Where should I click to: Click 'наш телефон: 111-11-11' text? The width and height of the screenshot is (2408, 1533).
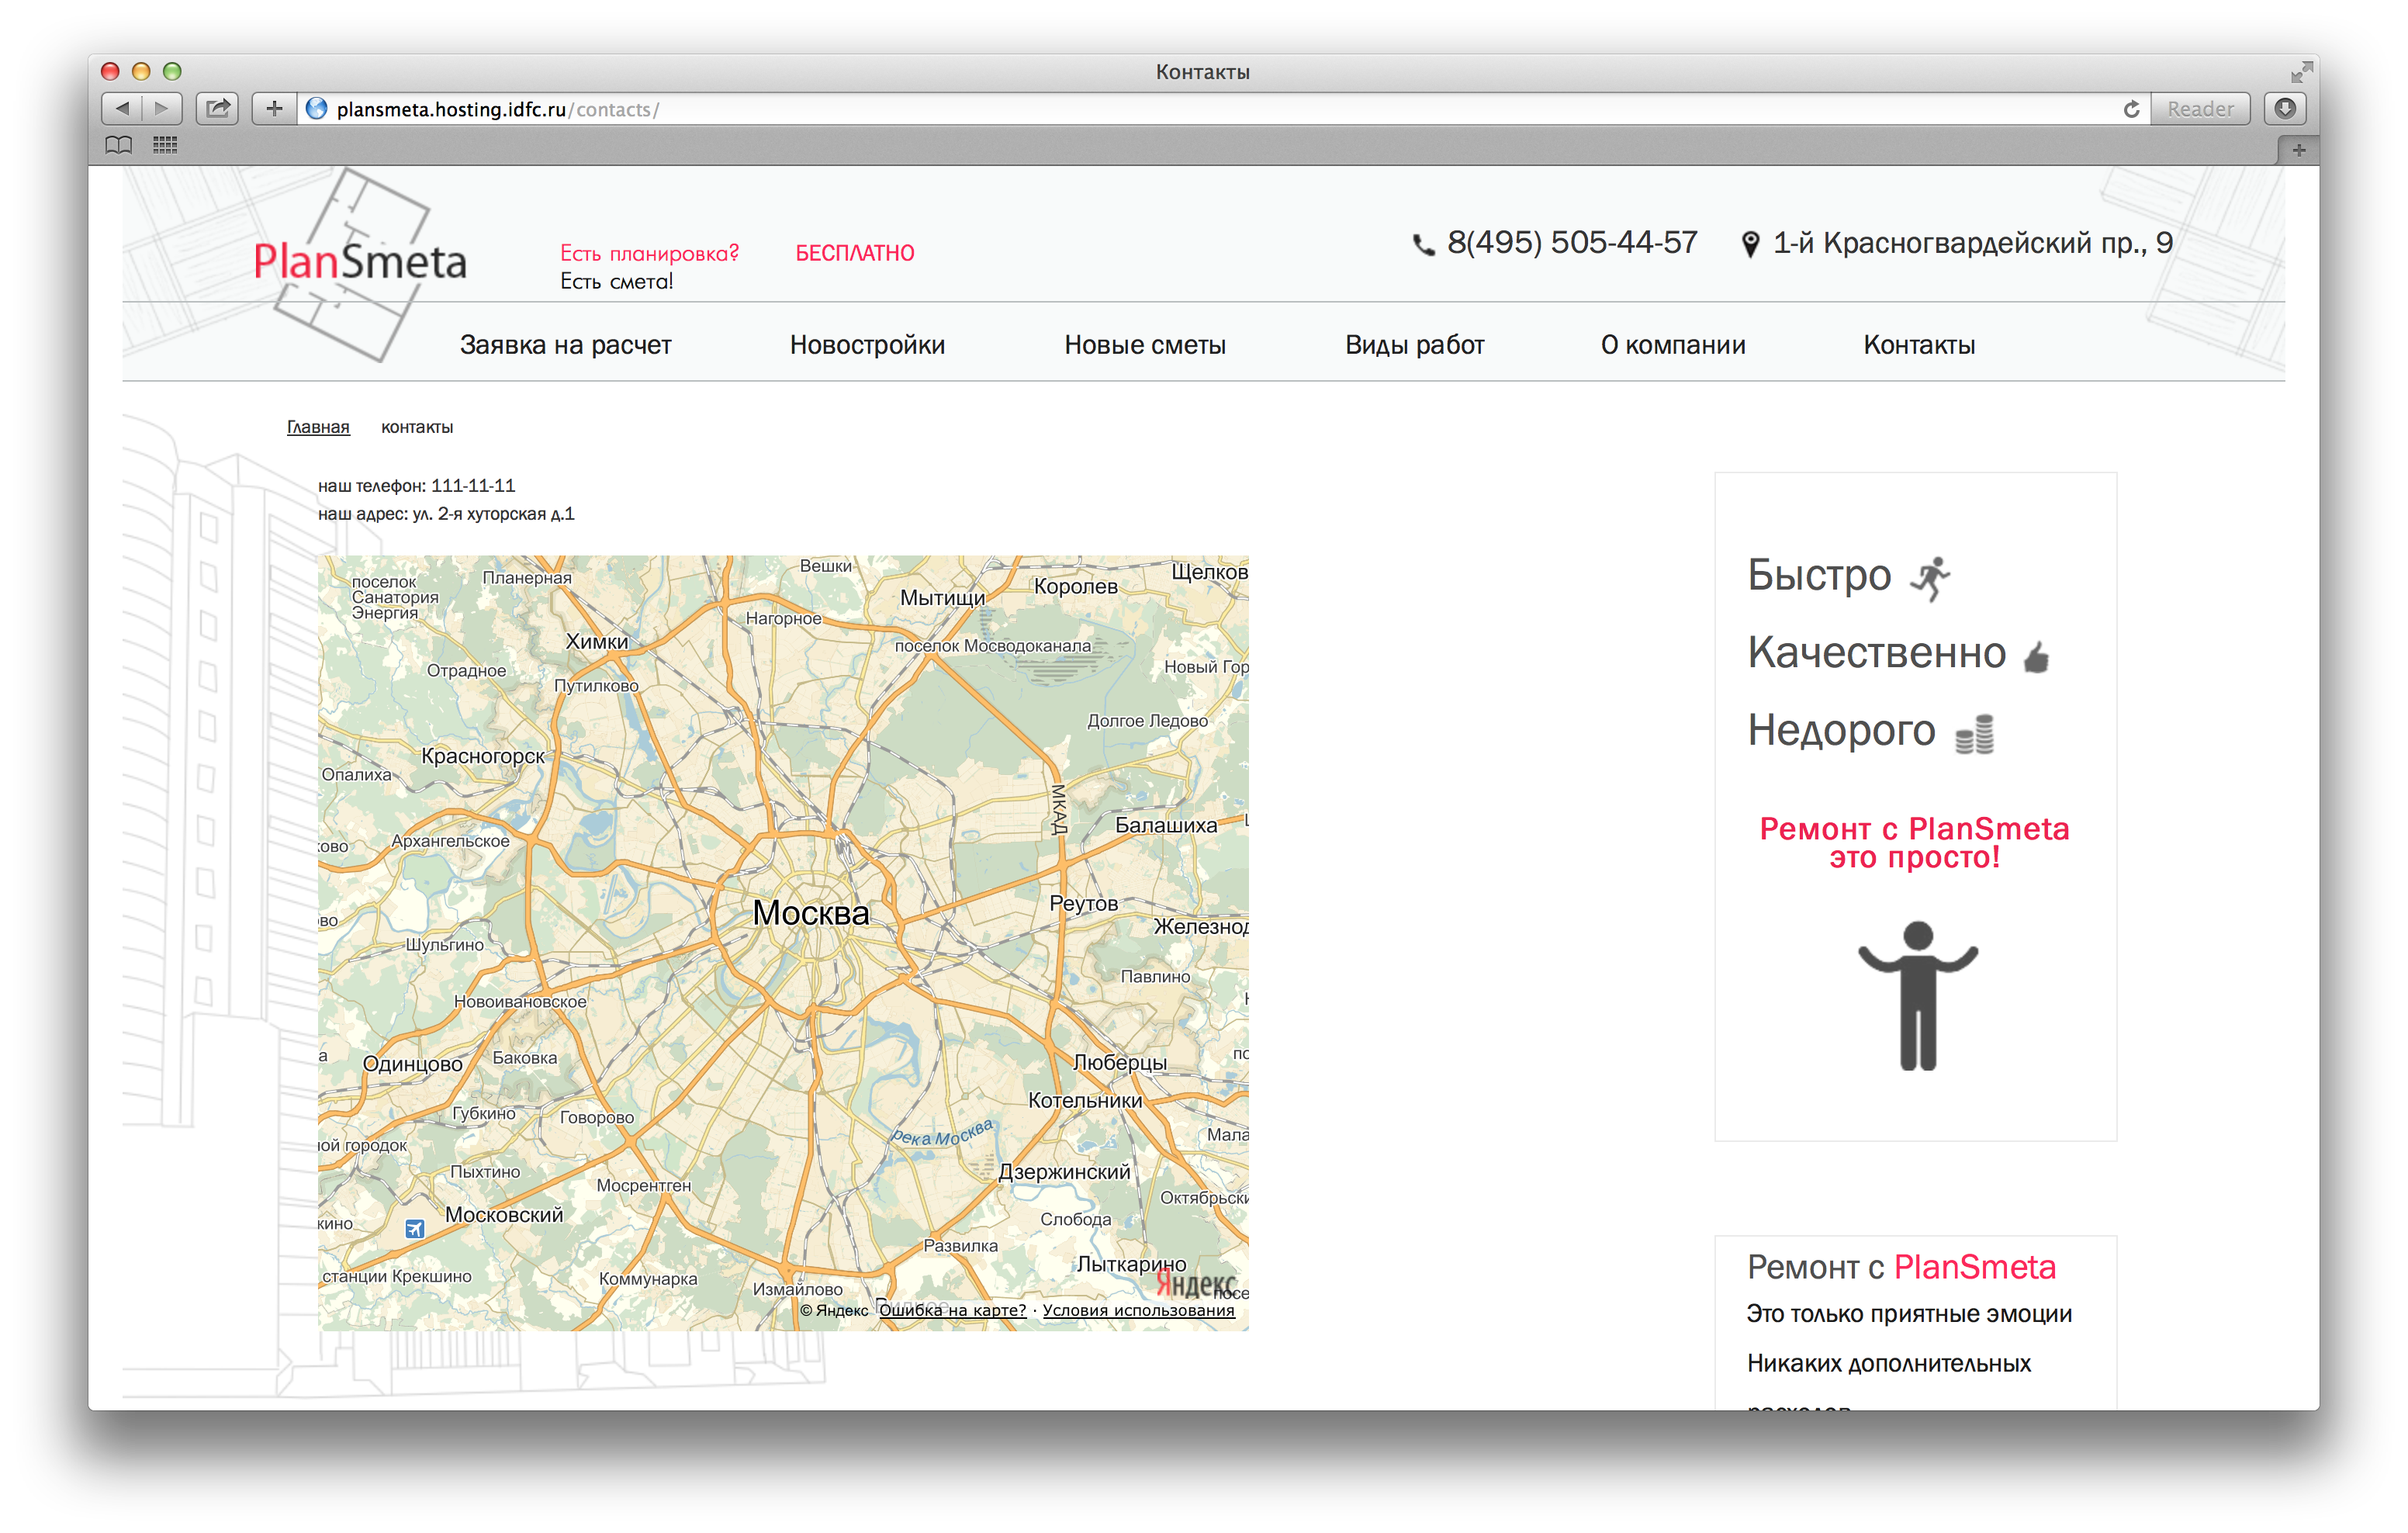416,486
